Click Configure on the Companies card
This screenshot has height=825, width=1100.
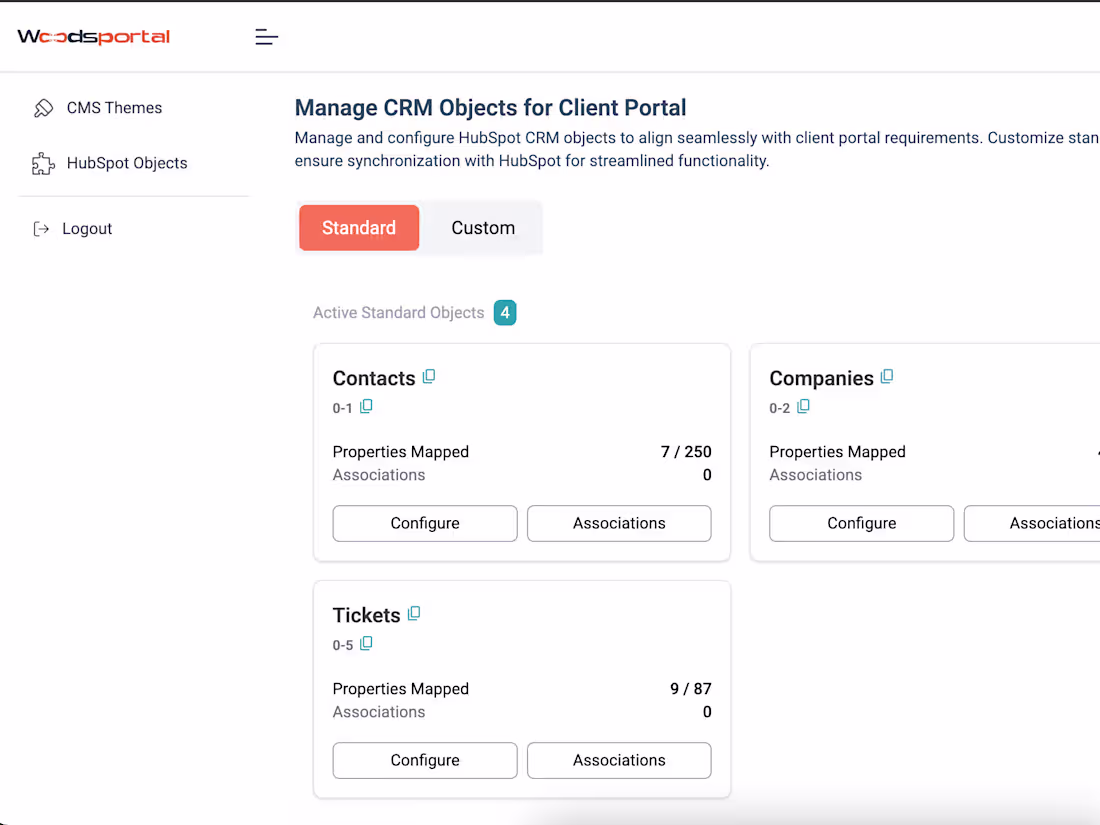click(x=861, y=523)
